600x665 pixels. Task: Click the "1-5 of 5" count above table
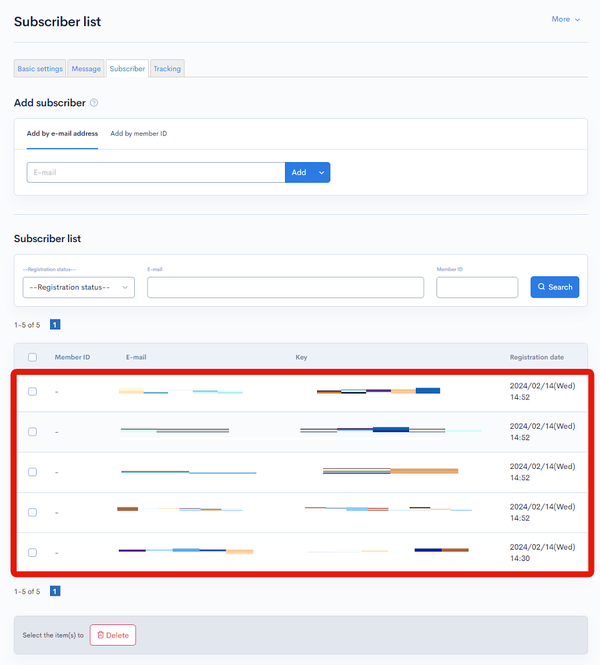click(x=27, y=325)
